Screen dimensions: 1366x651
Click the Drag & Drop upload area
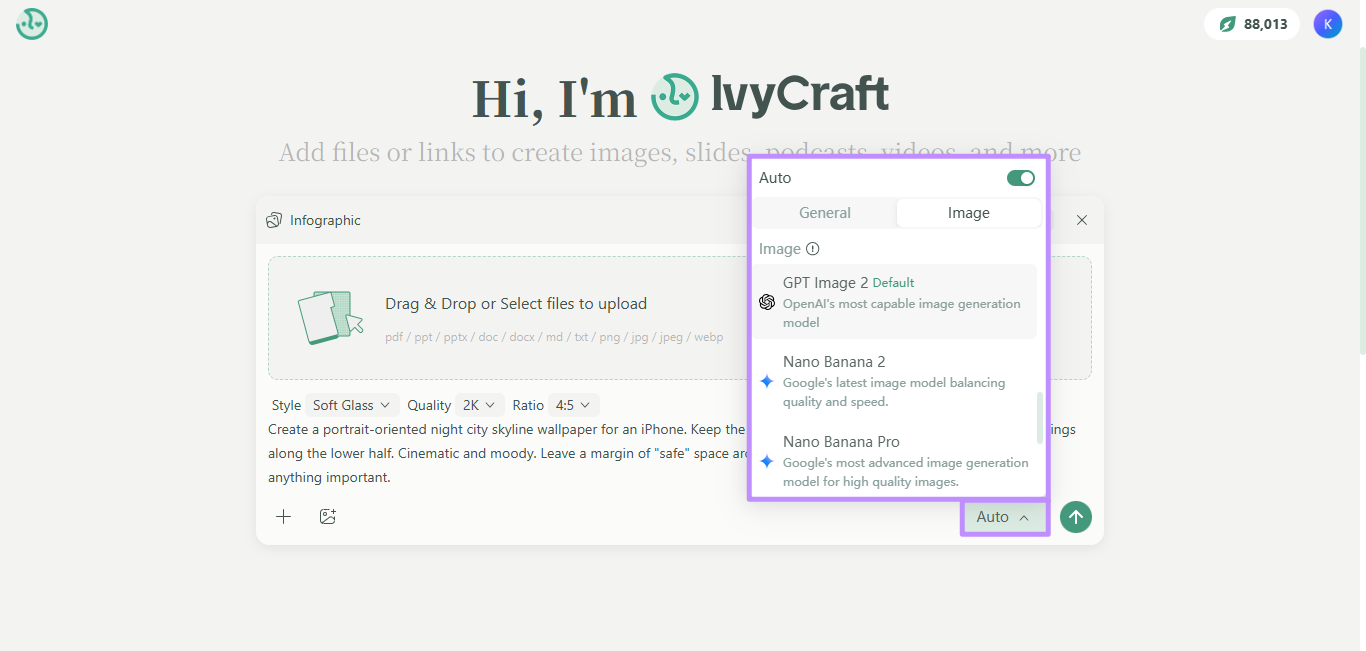(x=679, y=318)
